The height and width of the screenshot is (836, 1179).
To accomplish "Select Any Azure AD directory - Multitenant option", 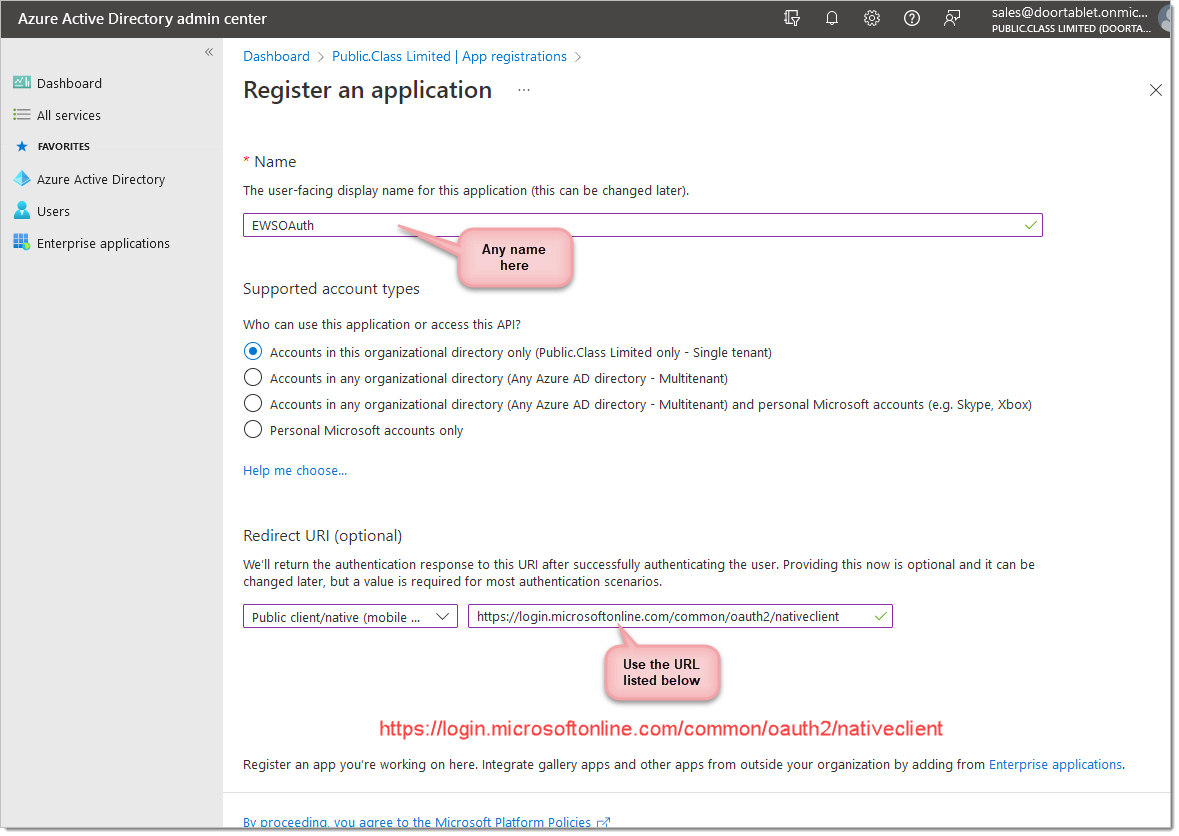I will click(x=253, y=377).
